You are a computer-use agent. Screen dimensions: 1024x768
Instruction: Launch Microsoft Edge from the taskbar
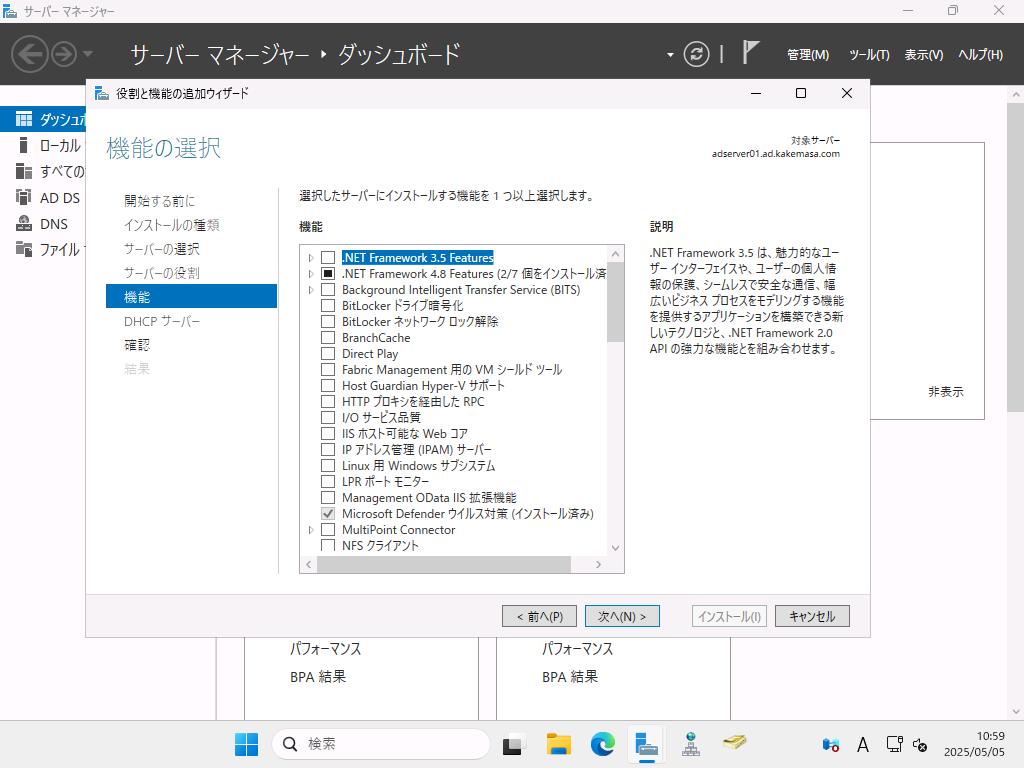[x=602, y=744]
